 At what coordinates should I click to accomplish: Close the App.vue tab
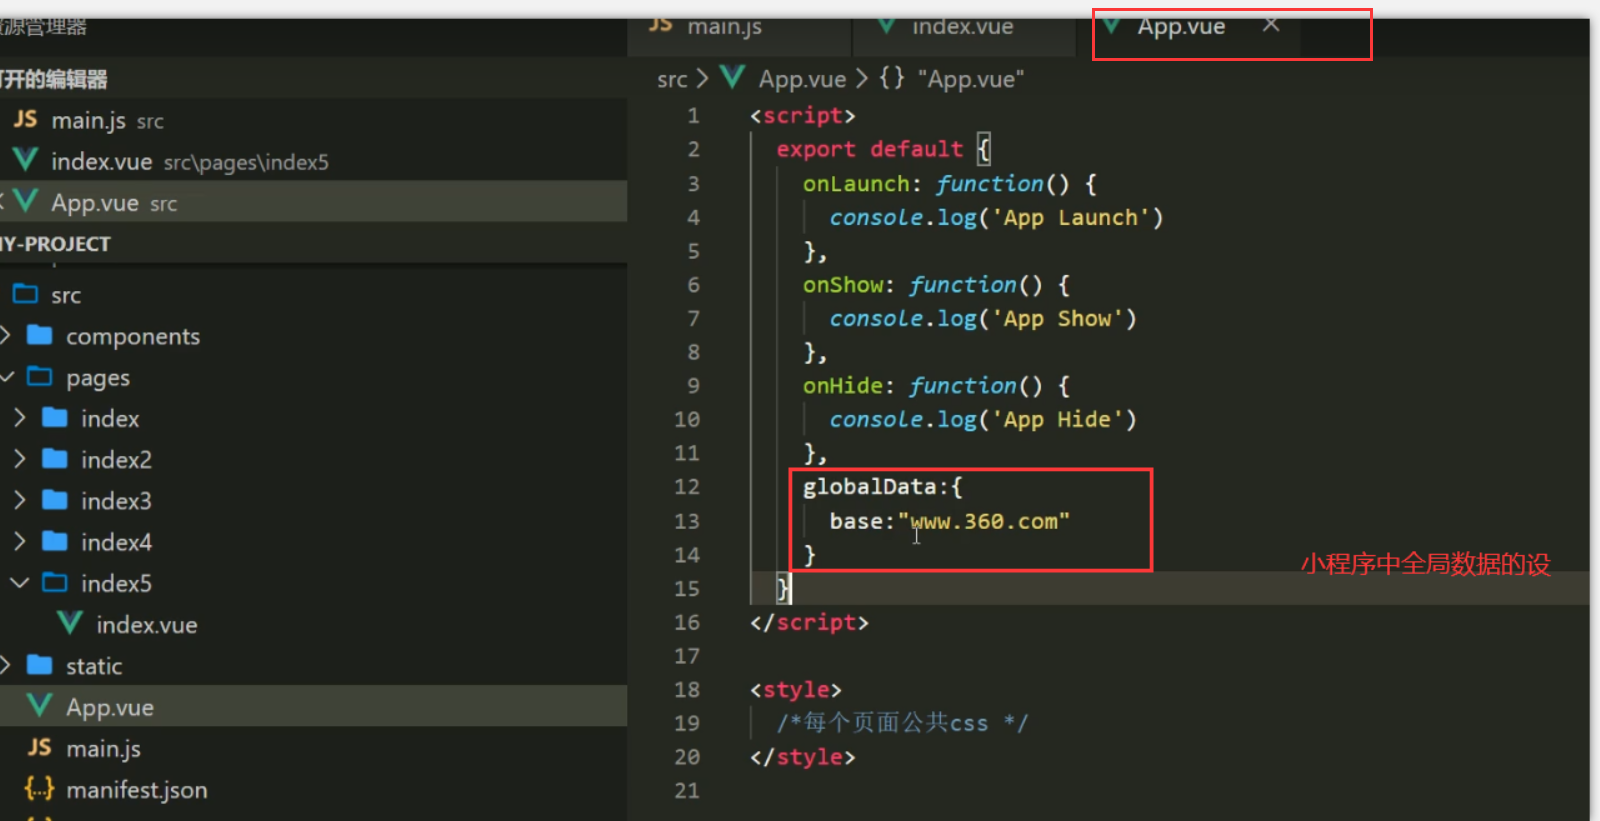coord(1270,25)
